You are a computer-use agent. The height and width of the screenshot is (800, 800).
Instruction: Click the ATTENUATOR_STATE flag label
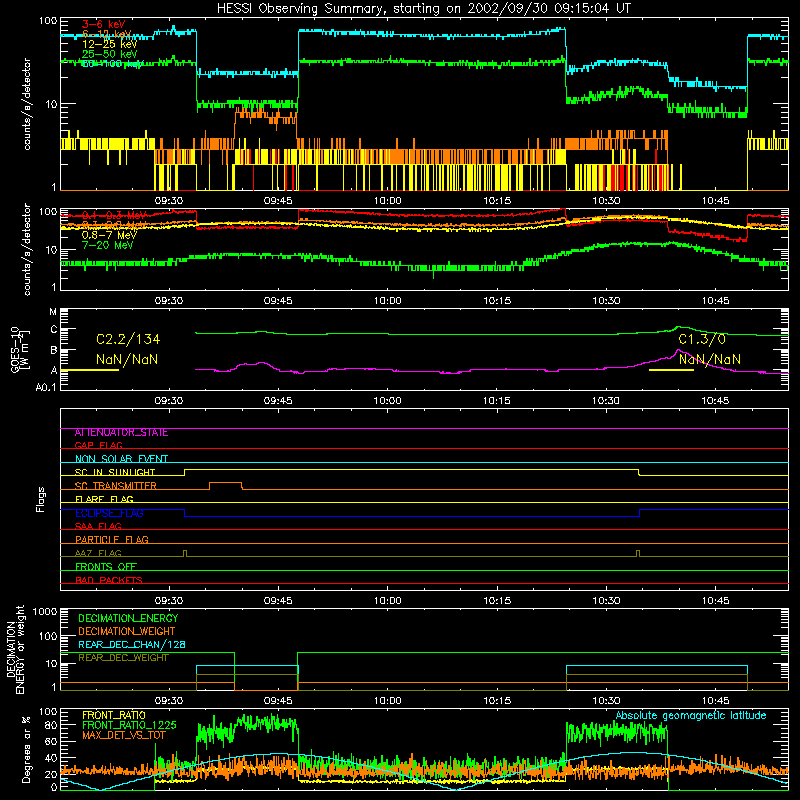121,433
